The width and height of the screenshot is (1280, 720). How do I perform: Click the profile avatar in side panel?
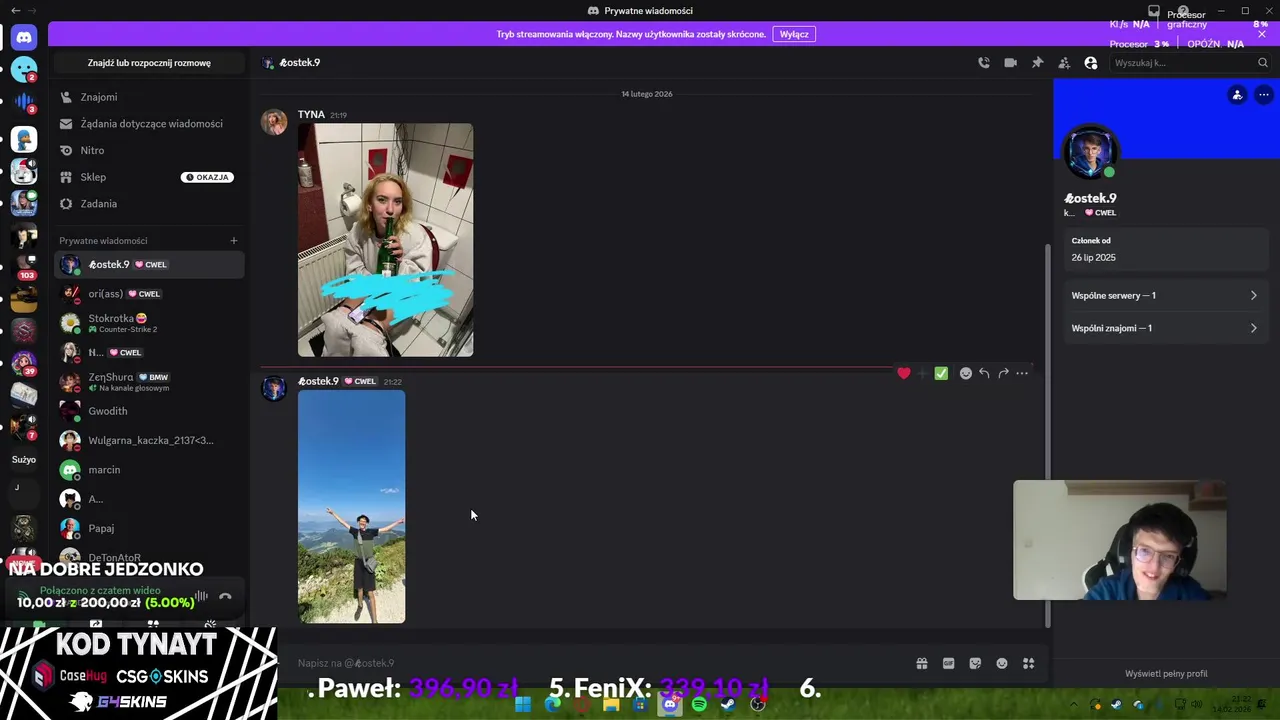point(1090,153)
